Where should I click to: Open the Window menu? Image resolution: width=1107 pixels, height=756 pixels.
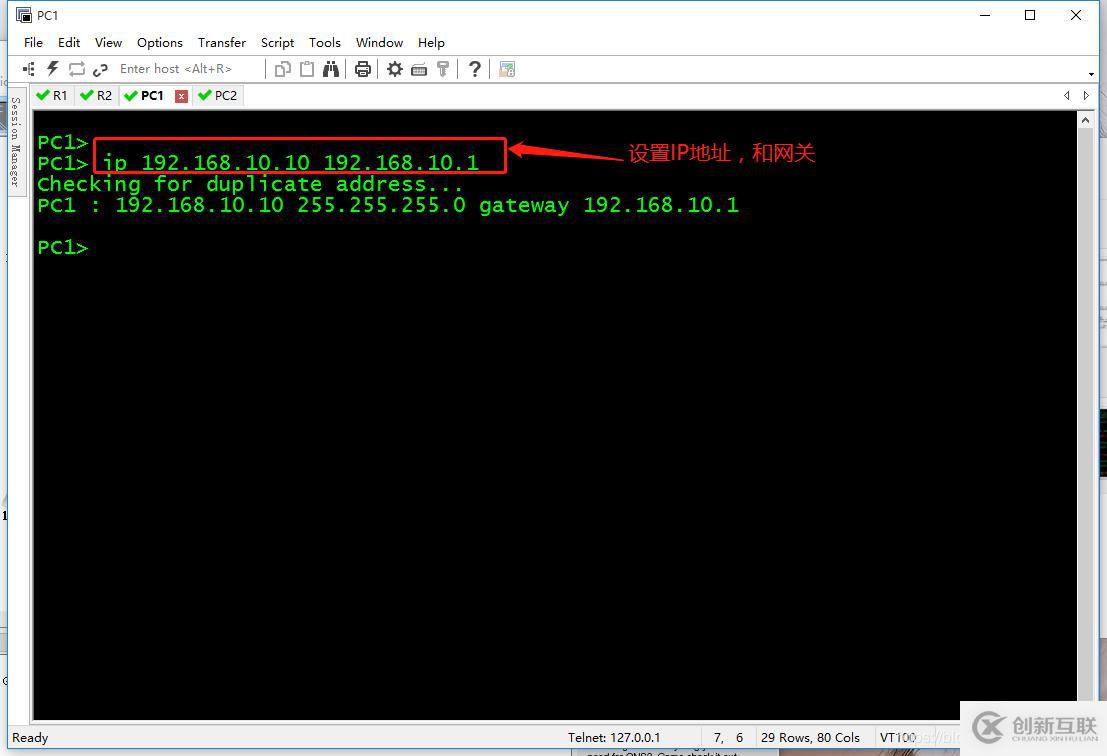coord(379,42)
